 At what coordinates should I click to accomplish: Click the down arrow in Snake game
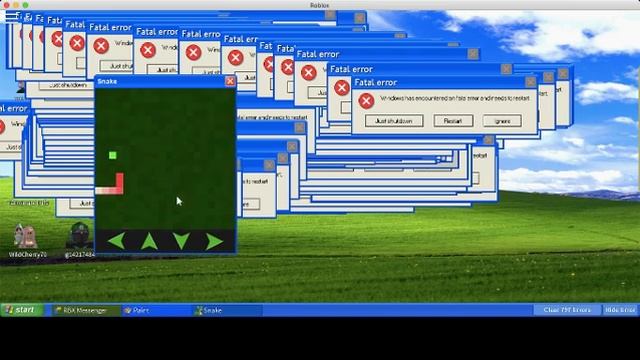tap(181, 241)
